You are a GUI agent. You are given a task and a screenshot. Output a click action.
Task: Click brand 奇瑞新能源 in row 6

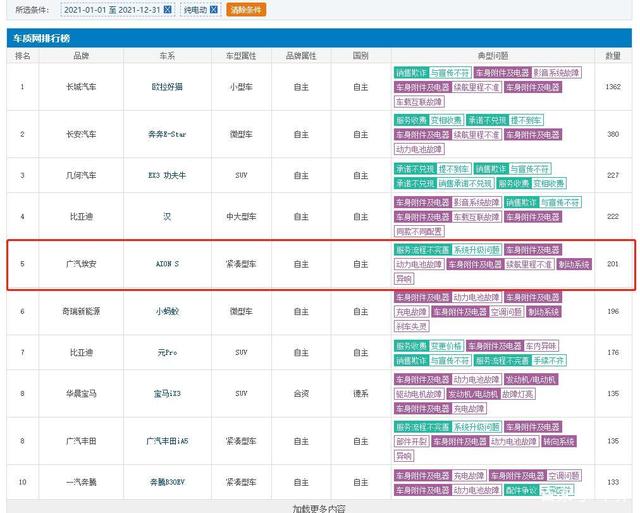81,311
